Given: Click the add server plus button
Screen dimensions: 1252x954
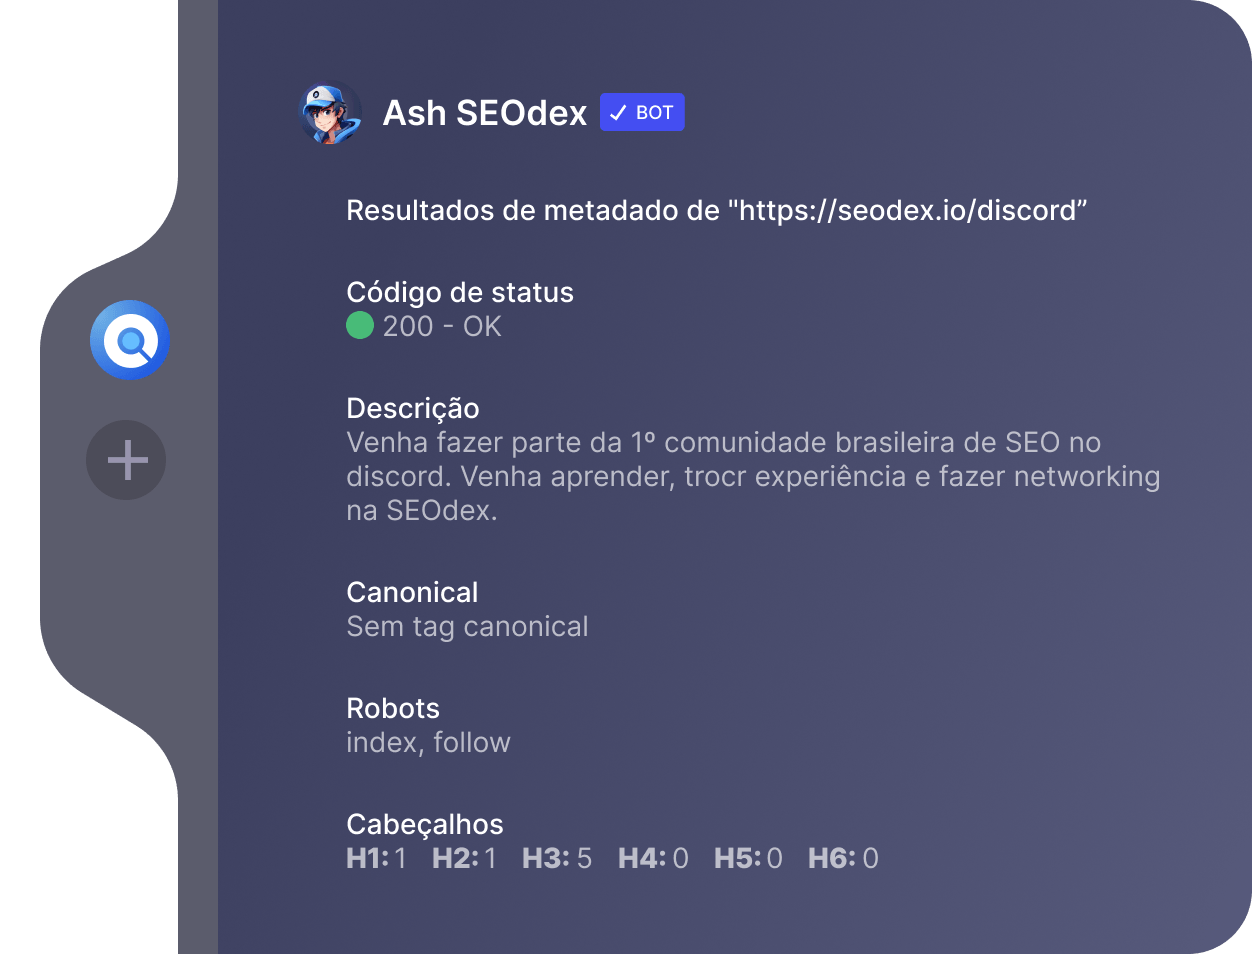Looking at the screenshot, I should point(127,460).
